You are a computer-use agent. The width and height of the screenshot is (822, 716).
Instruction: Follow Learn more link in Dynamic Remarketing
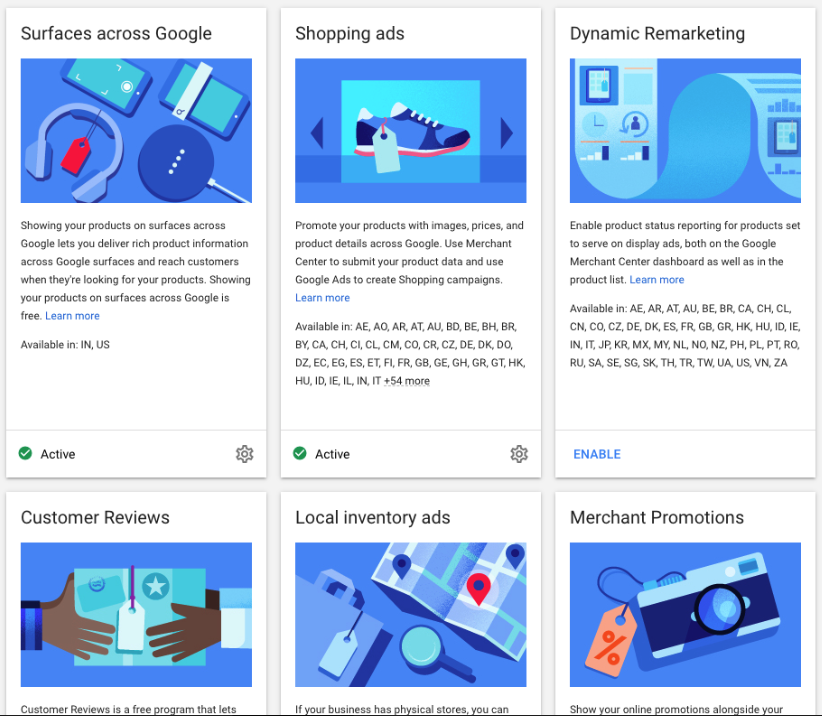(x=657, y=280)
